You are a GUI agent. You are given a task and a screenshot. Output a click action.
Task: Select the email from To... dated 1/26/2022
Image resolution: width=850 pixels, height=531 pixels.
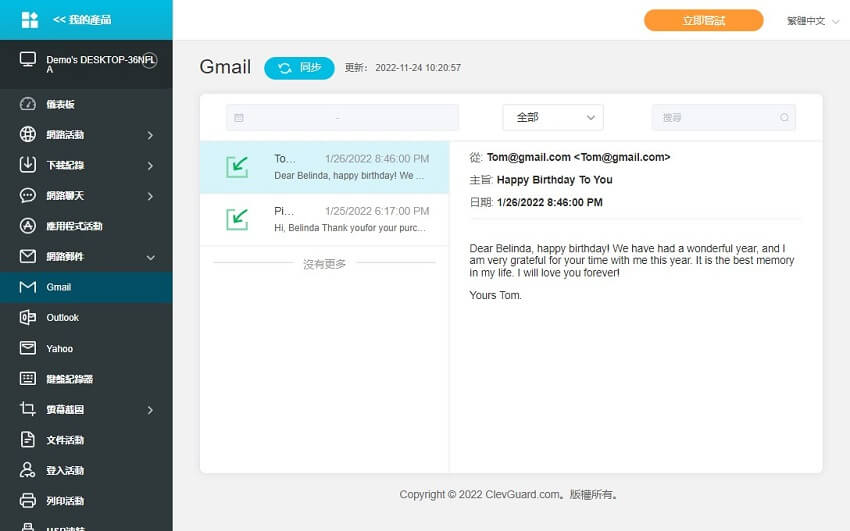(x=324, y=167)
